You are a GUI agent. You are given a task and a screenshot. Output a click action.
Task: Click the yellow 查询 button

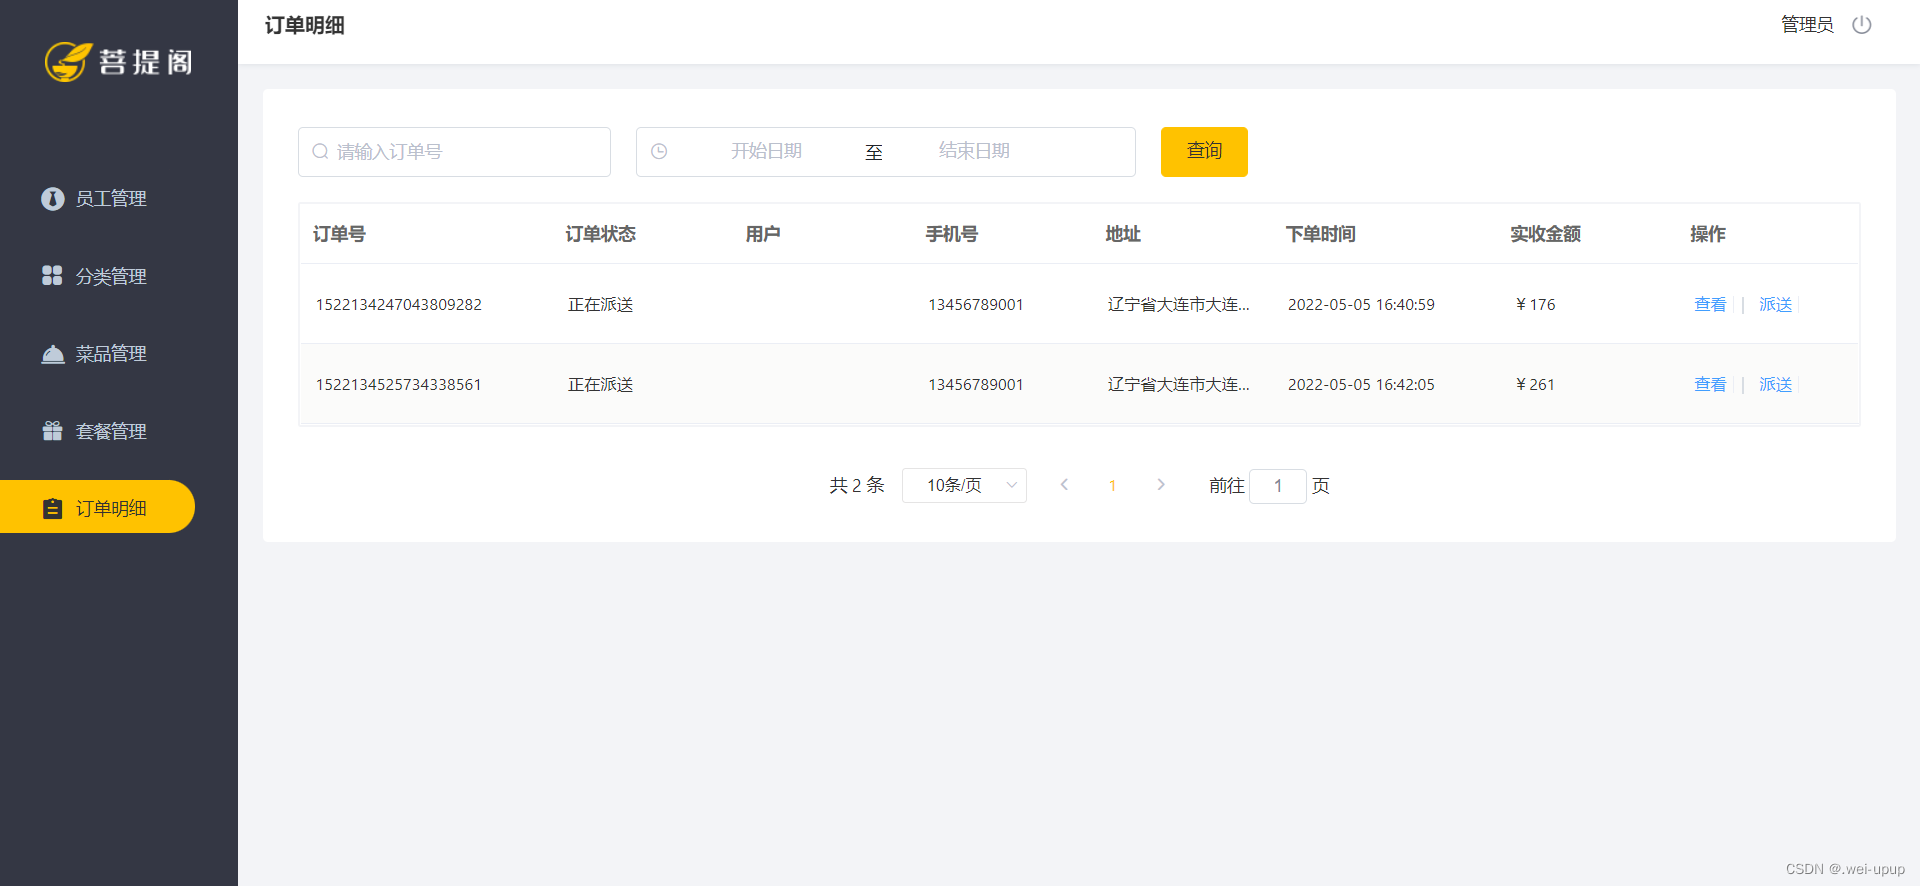[x=1204, y=152]
